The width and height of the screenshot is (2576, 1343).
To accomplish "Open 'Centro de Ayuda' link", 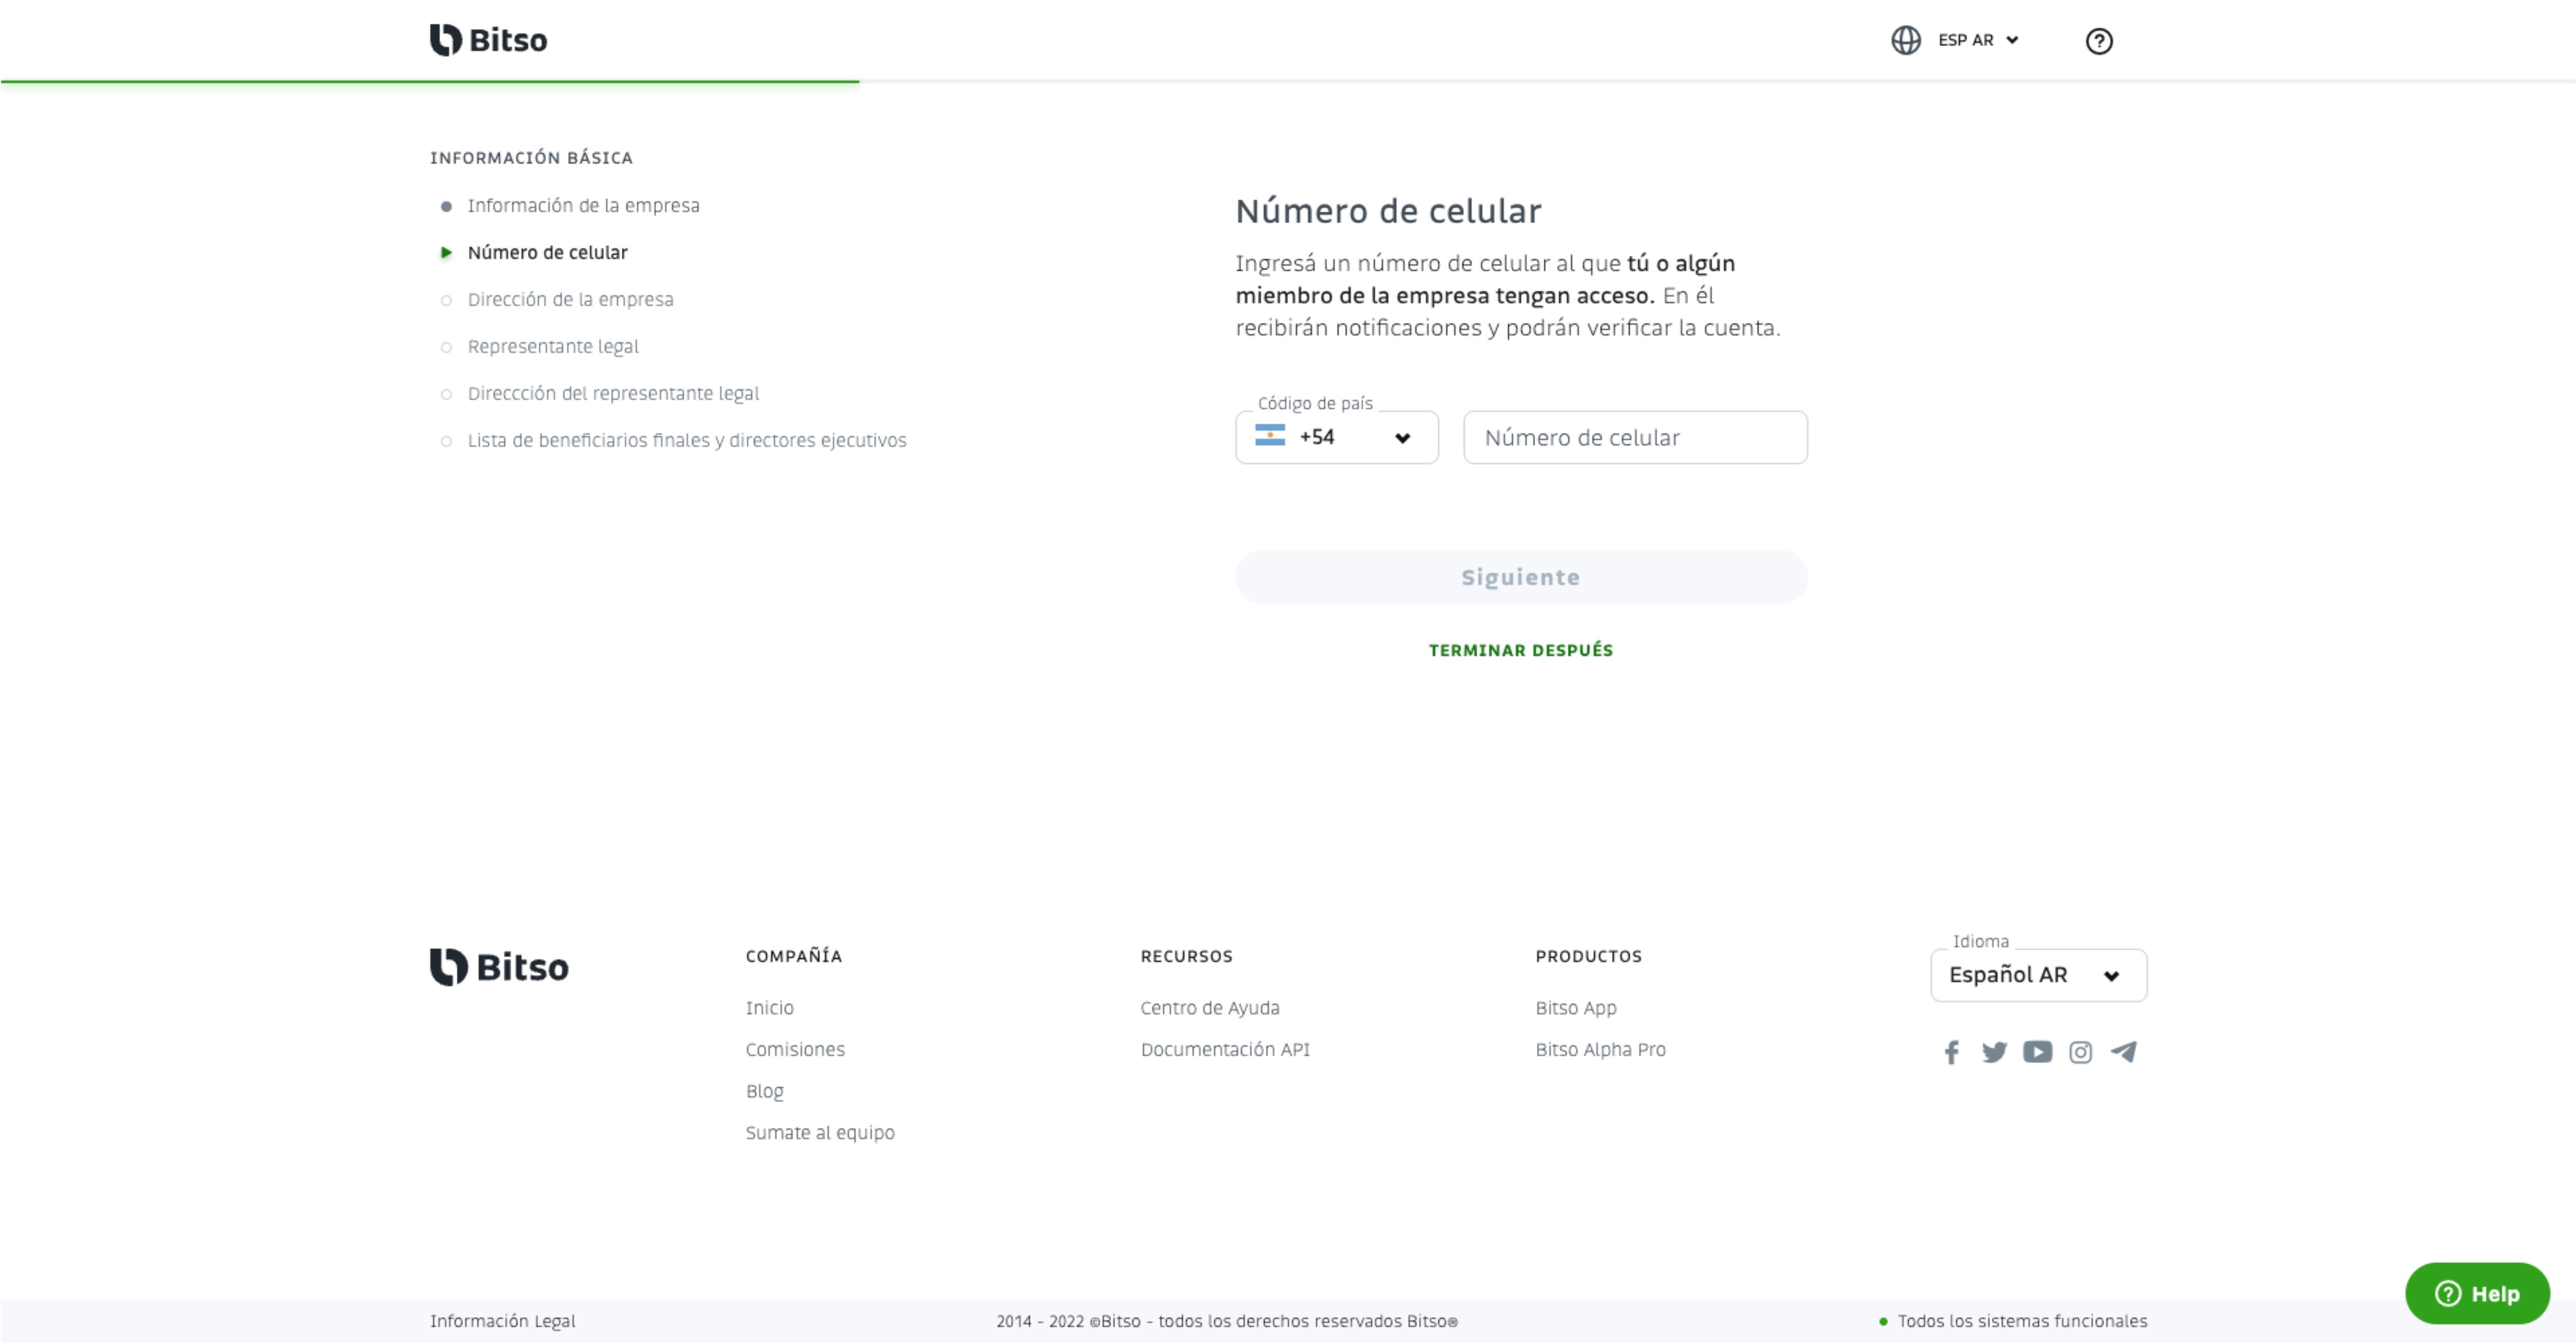I will [x=1209, y=1008].
